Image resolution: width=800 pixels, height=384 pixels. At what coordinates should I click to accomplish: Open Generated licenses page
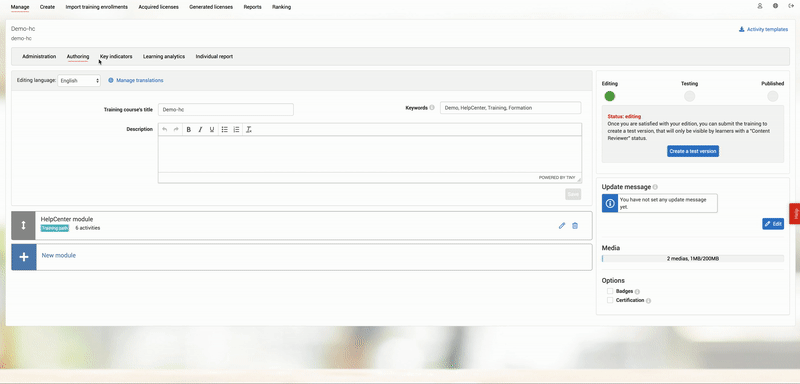click(211, 7)
